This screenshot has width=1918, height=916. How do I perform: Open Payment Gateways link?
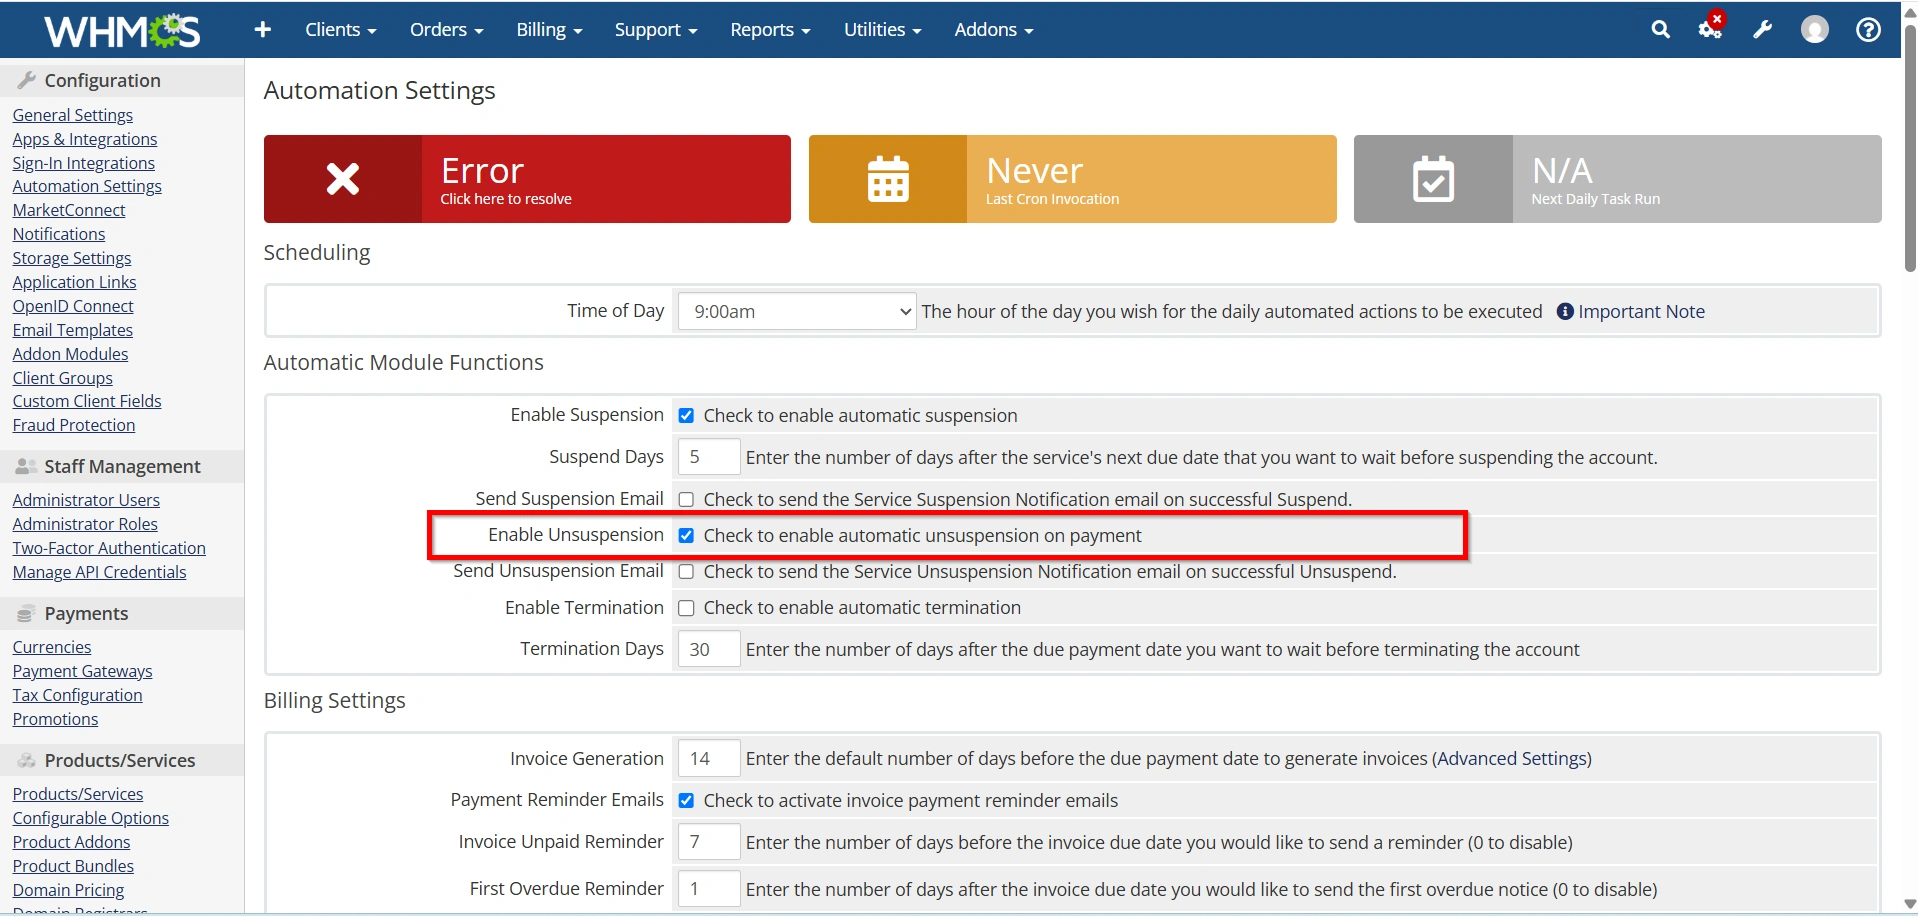point(82,671)
